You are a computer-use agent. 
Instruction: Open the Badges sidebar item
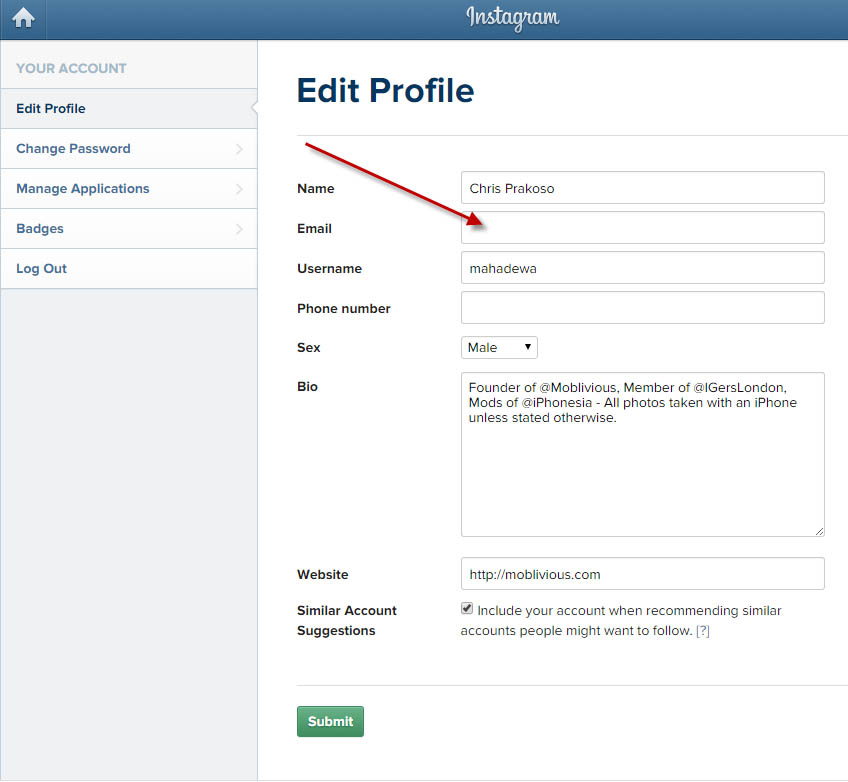coord(40,229)
